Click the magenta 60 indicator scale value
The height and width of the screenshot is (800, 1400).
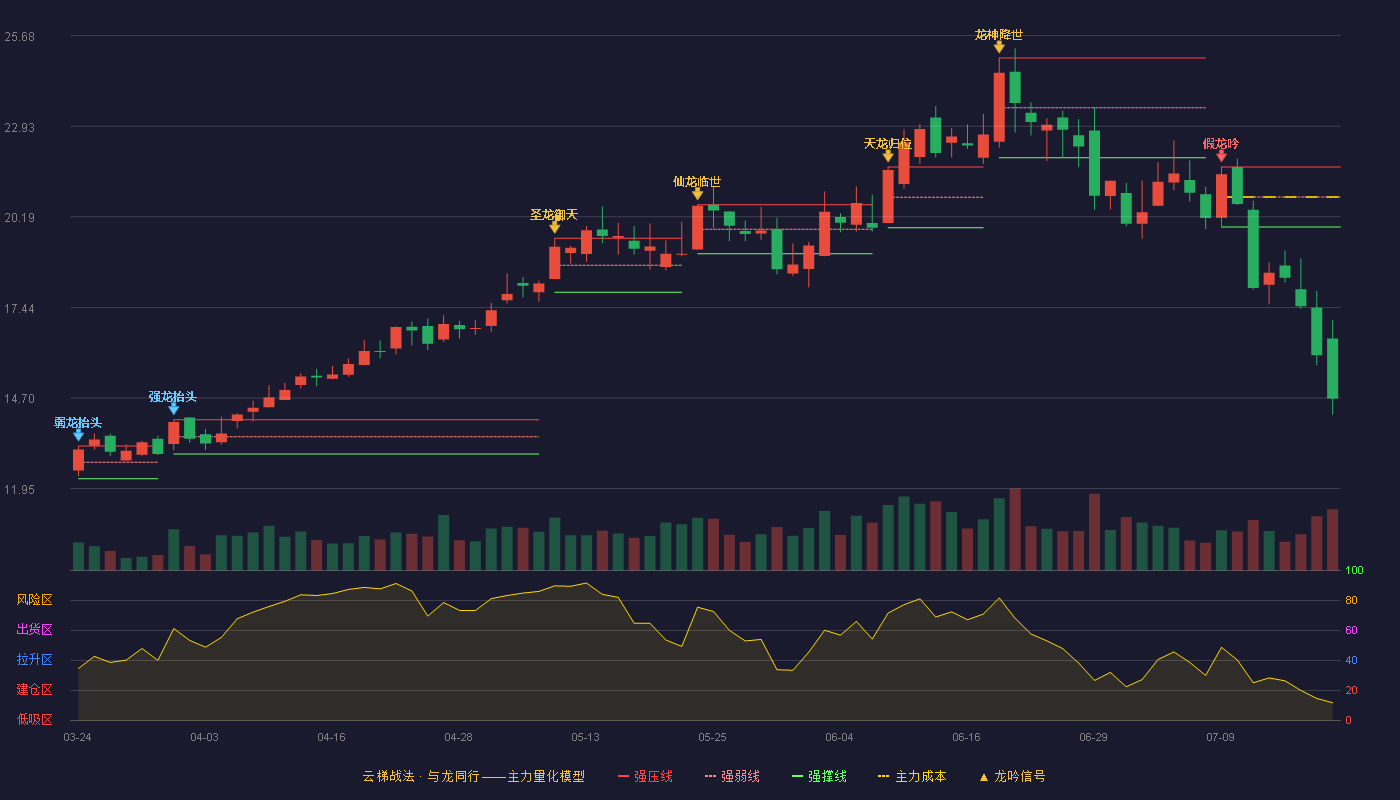click(x=1350, y=630)
